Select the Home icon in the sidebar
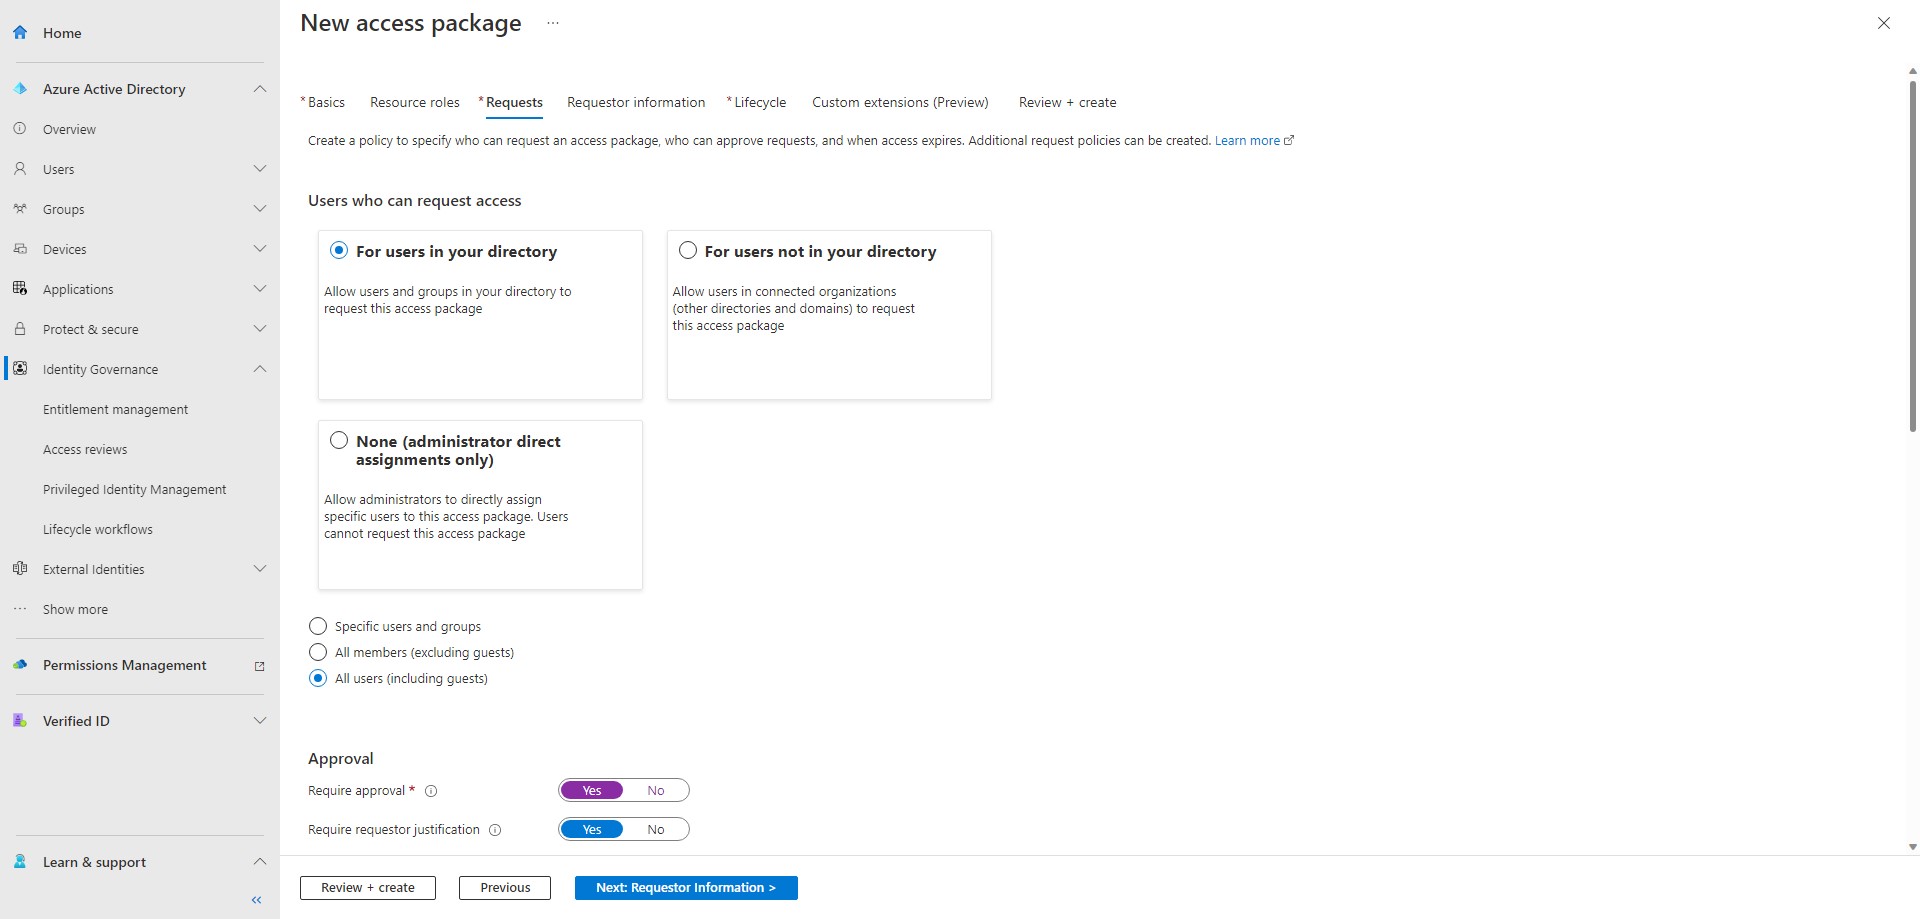The height and width of the screenshot is (919, 1920). [x=20, y=32]
